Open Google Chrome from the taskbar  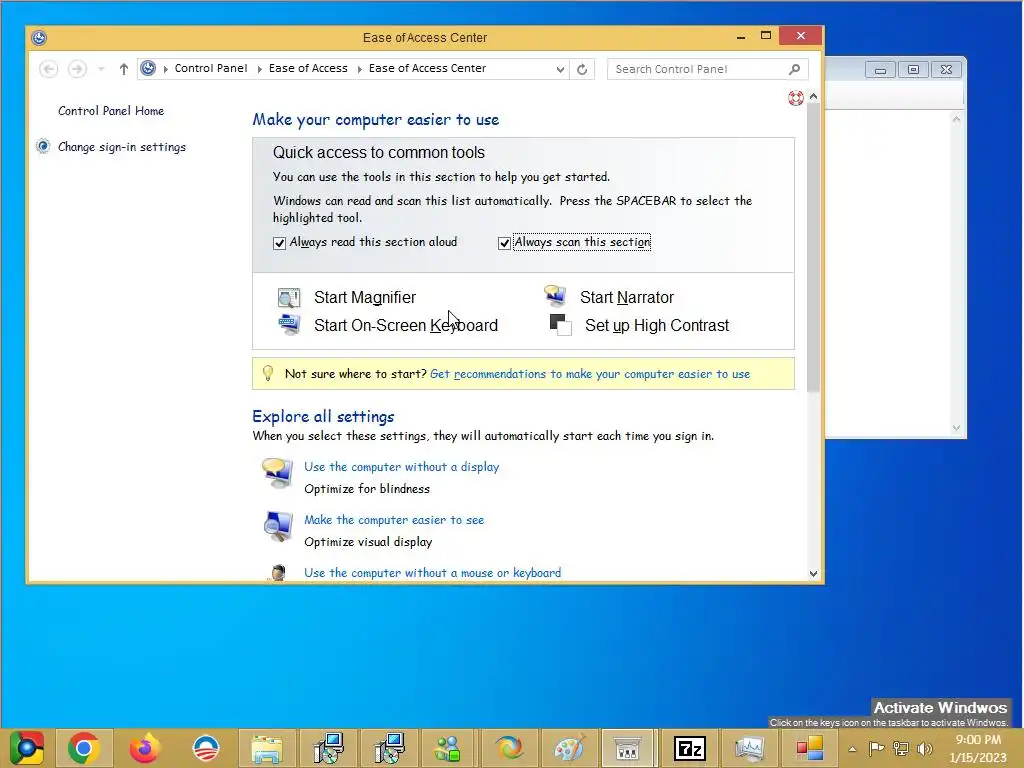coord(84,748)
